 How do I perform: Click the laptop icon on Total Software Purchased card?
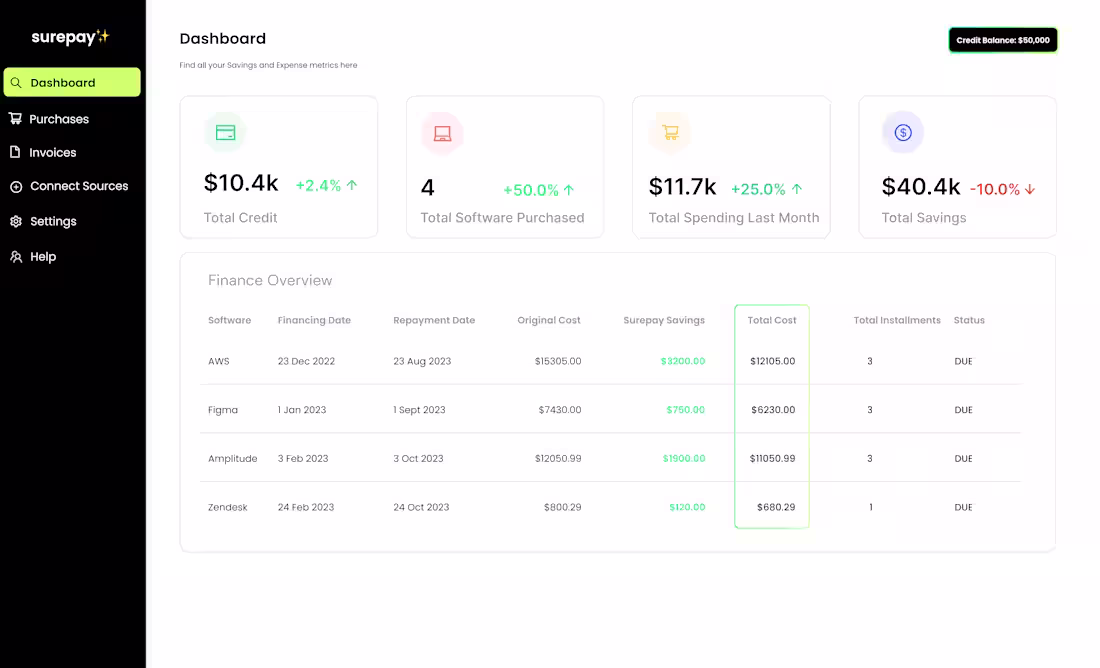tap(441, 131)
